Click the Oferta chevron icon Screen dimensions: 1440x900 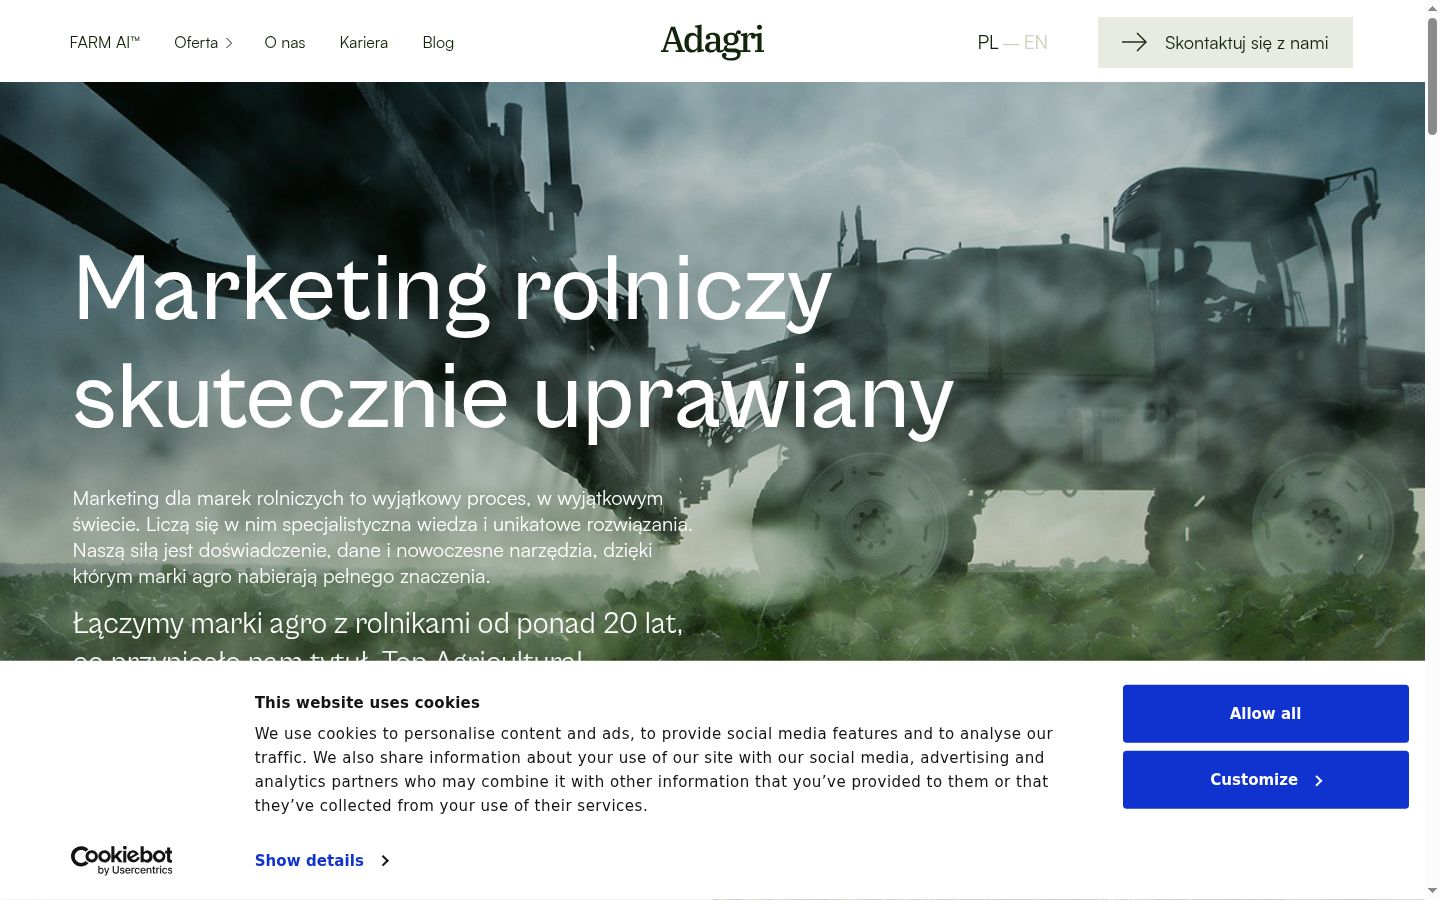[228, 43]
